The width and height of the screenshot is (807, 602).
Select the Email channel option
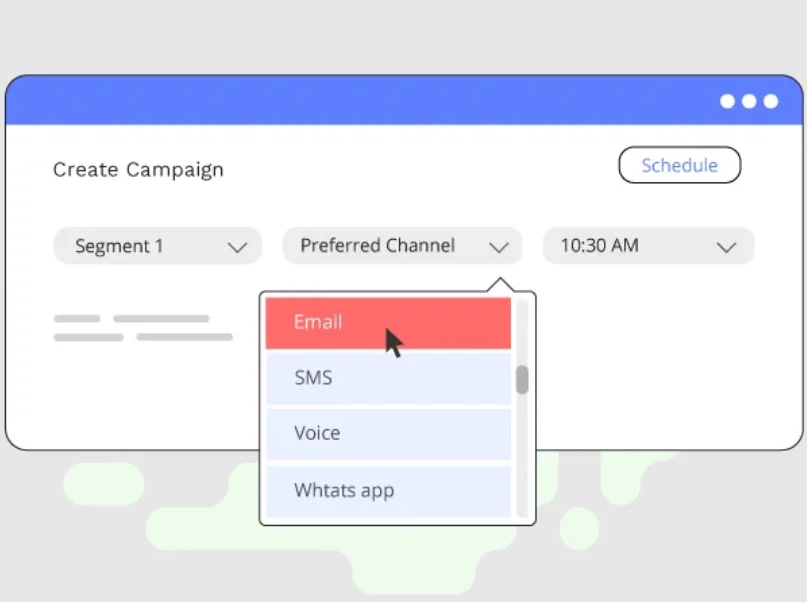click(388, 323)
